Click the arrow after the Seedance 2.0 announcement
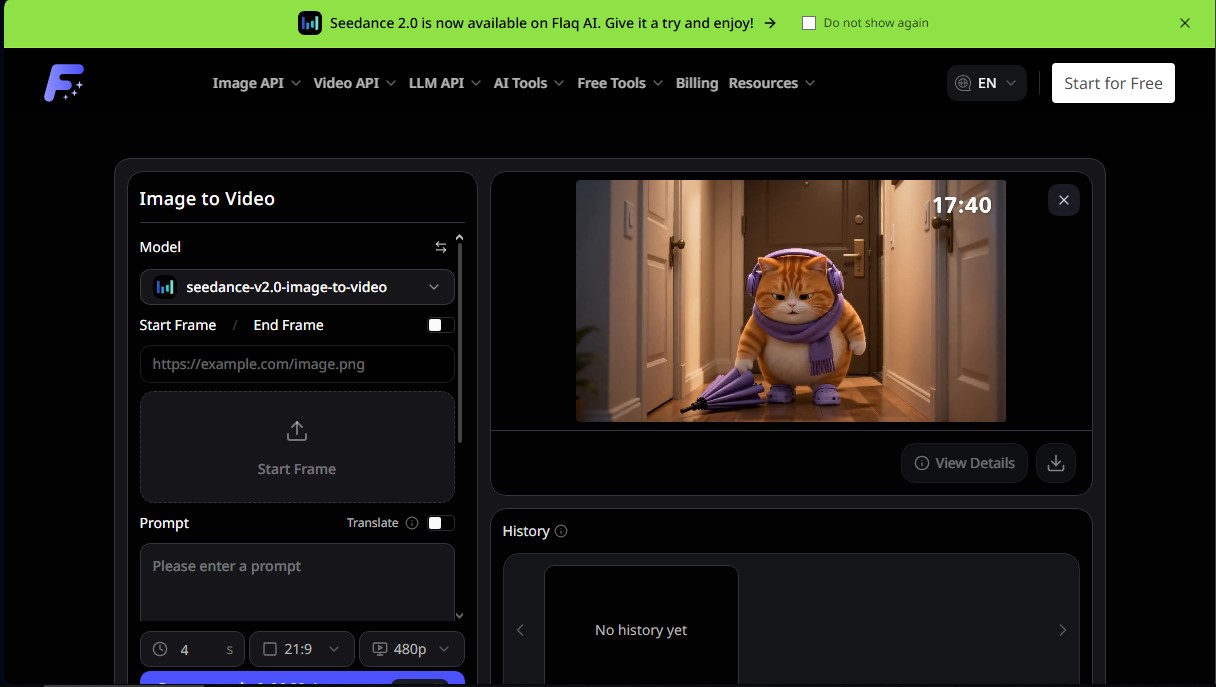 click(x=770, y=23)
